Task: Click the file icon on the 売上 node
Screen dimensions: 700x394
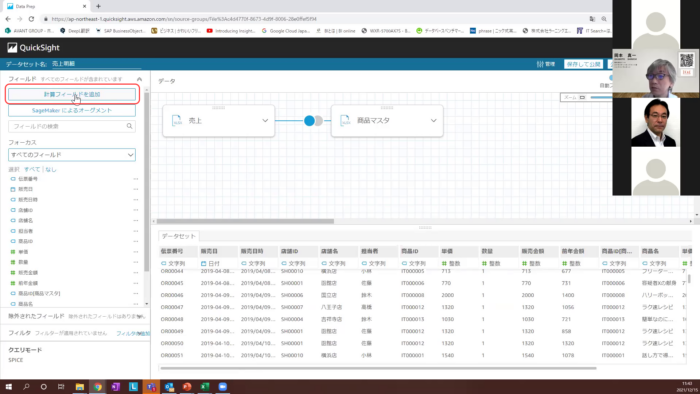Action: coord(177,120)
